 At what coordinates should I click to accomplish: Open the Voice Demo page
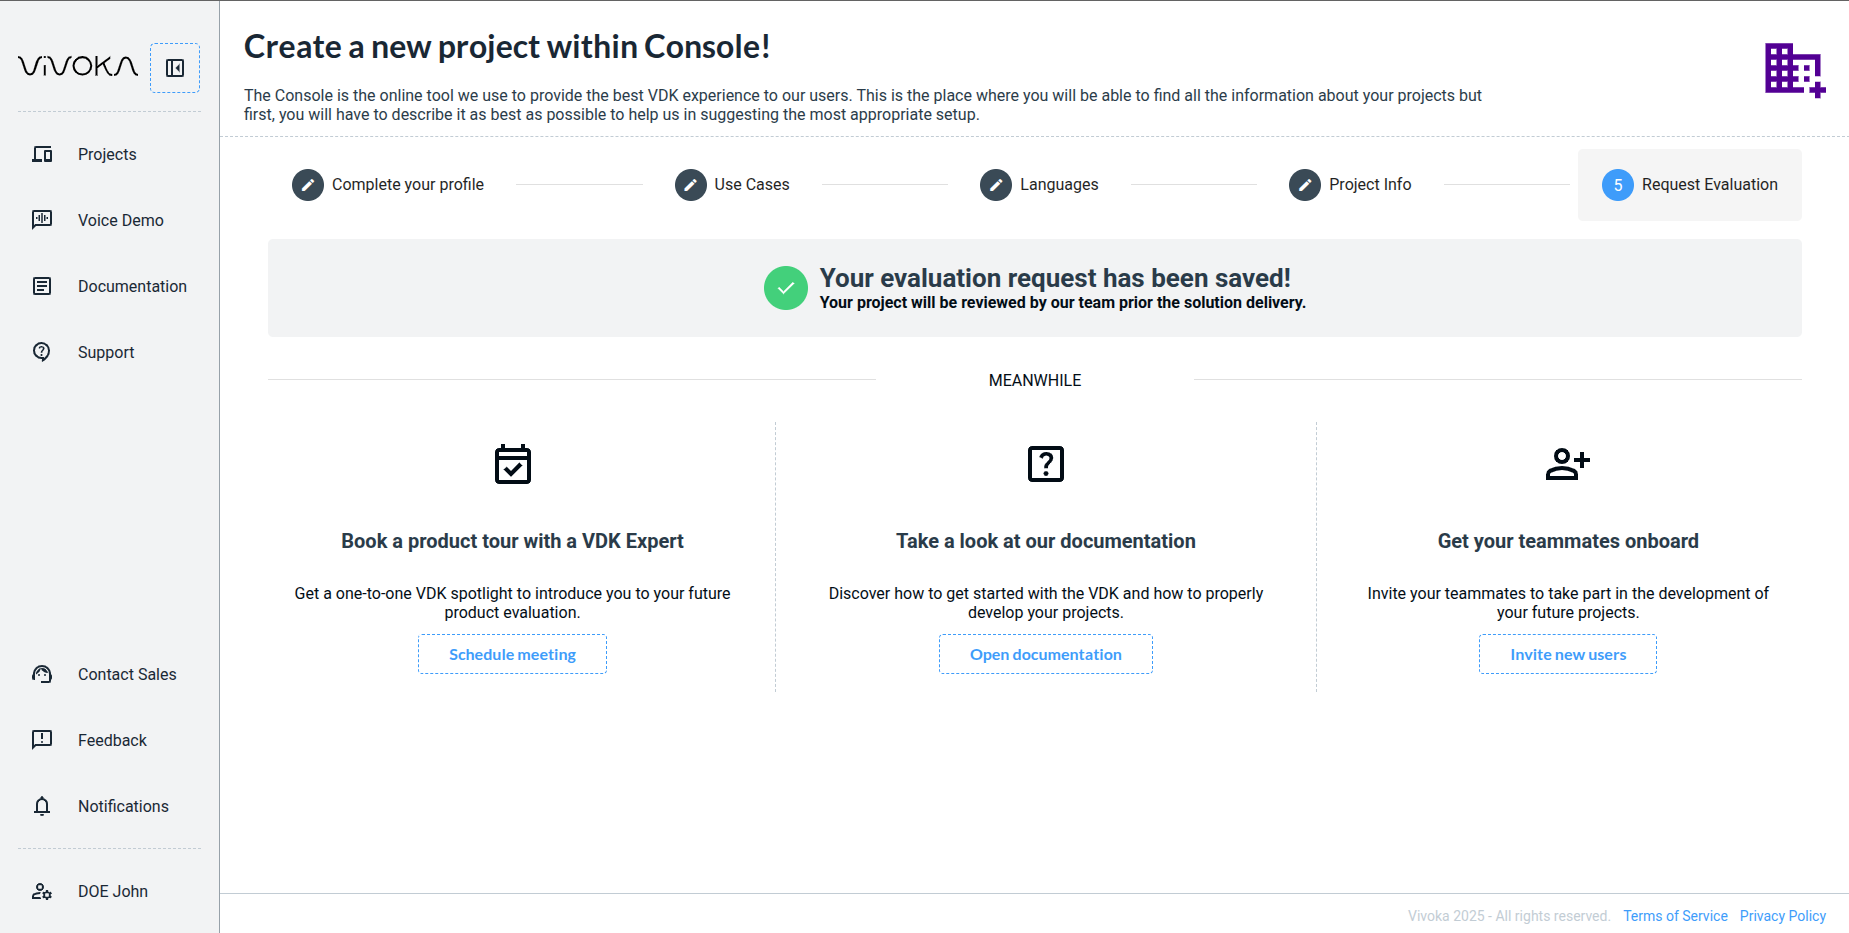(120, 220)
